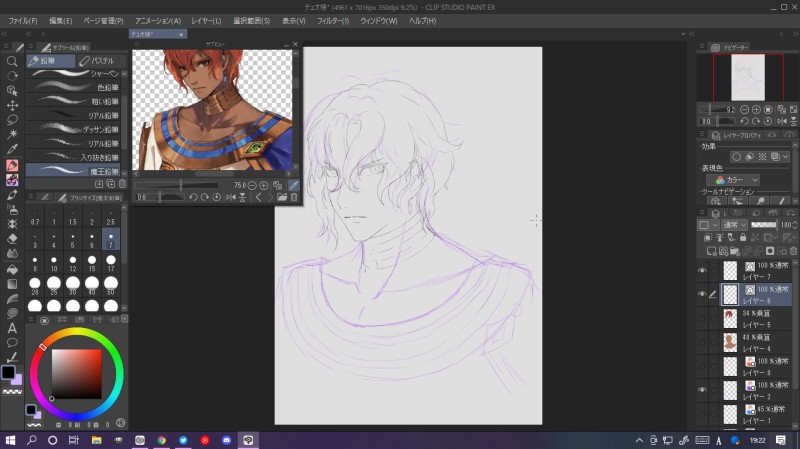Expand the layer color effect dropdown arrow
The width and height of the screenshot is (800, 449).
[786, 157]
